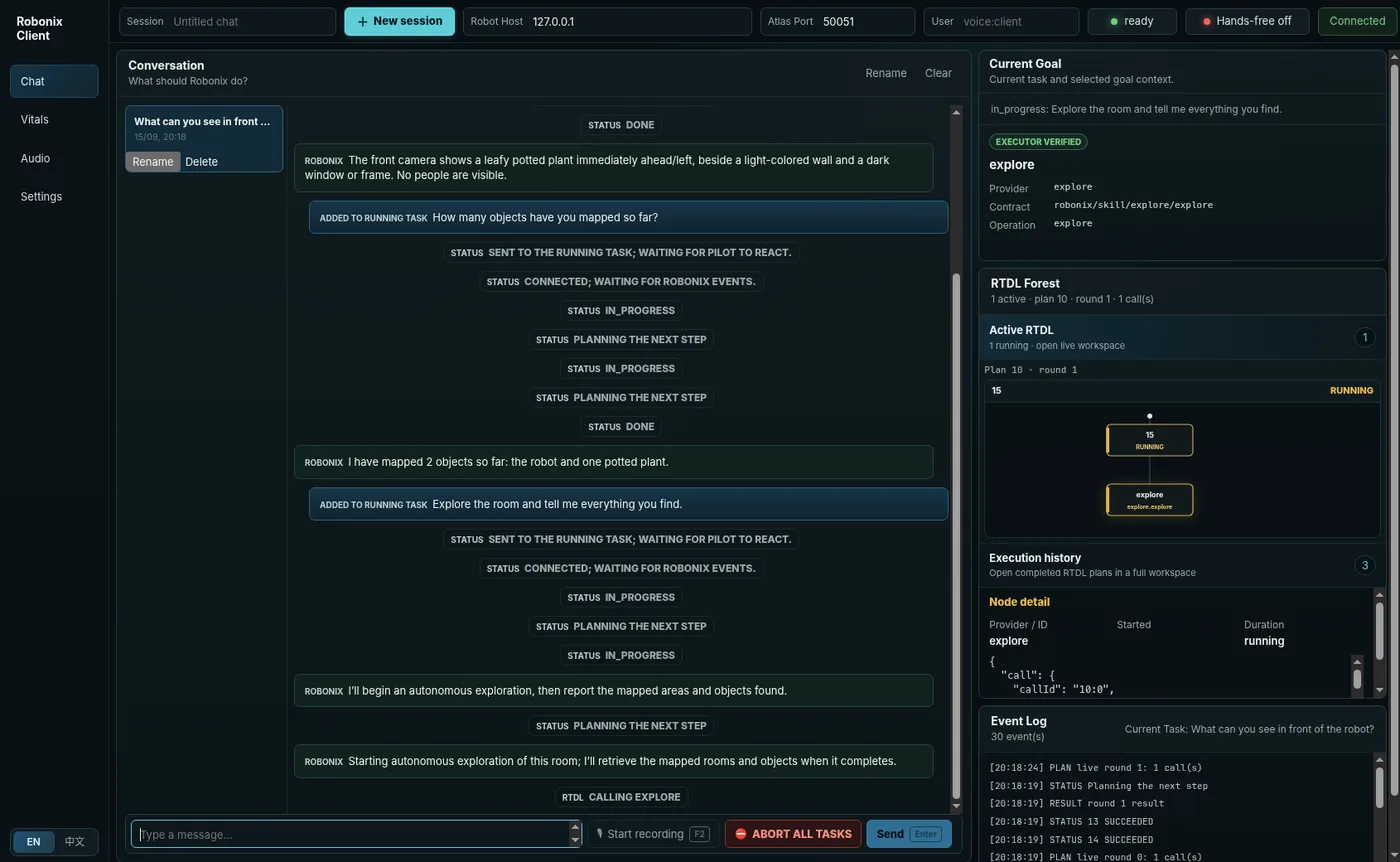Click the Execution history count badge 3
1400x862 pixels.
coord(1364,565)
